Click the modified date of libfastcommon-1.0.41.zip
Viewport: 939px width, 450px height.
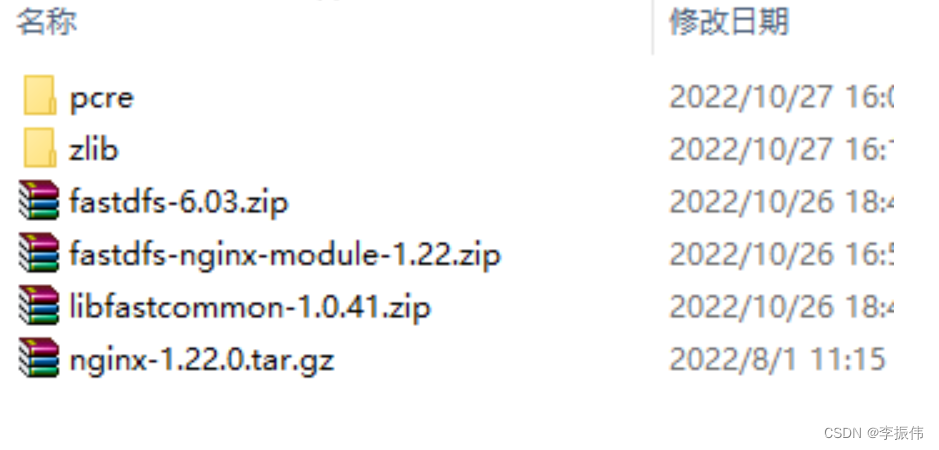pyautogui.click(x=781, y=307)
